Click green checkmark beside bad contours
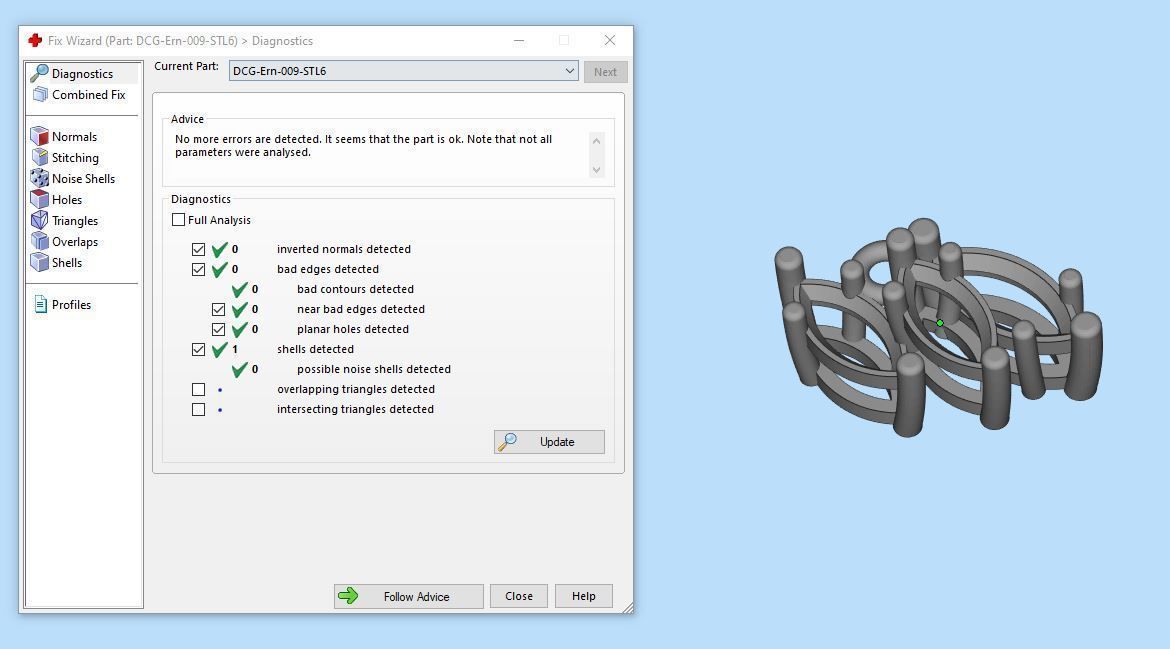Screen dimensions: 1170x649 (x=240, y=289)
